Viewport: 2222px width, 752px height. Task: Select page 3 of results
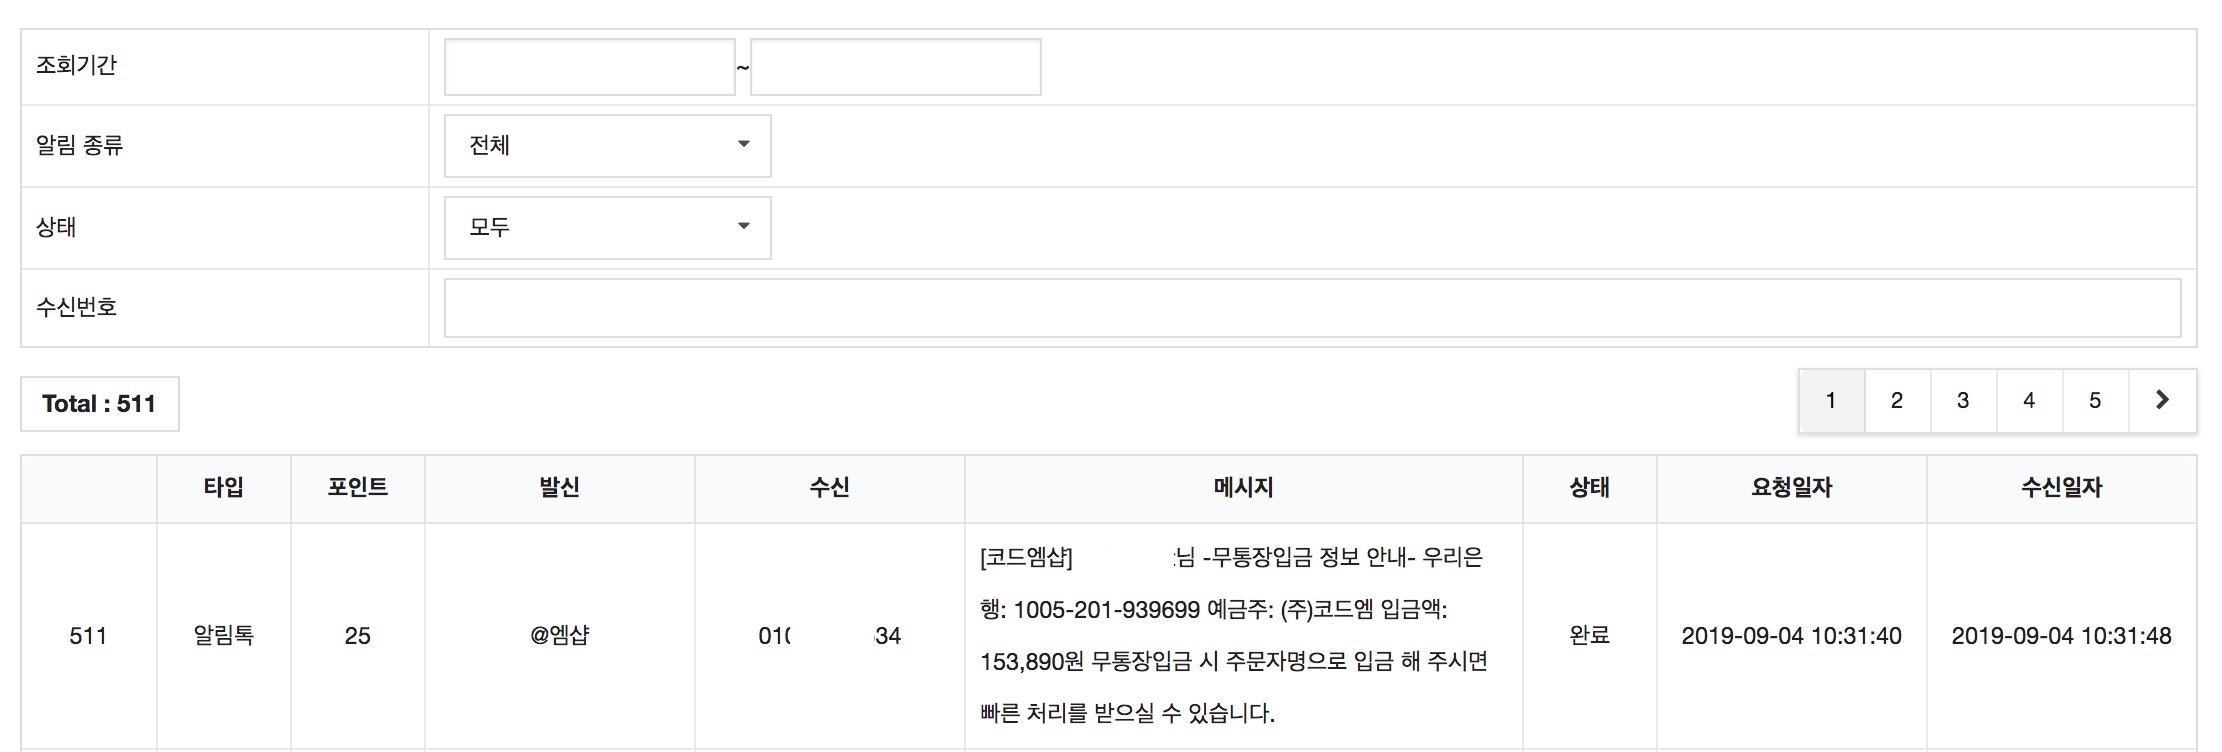(1963, 400)
